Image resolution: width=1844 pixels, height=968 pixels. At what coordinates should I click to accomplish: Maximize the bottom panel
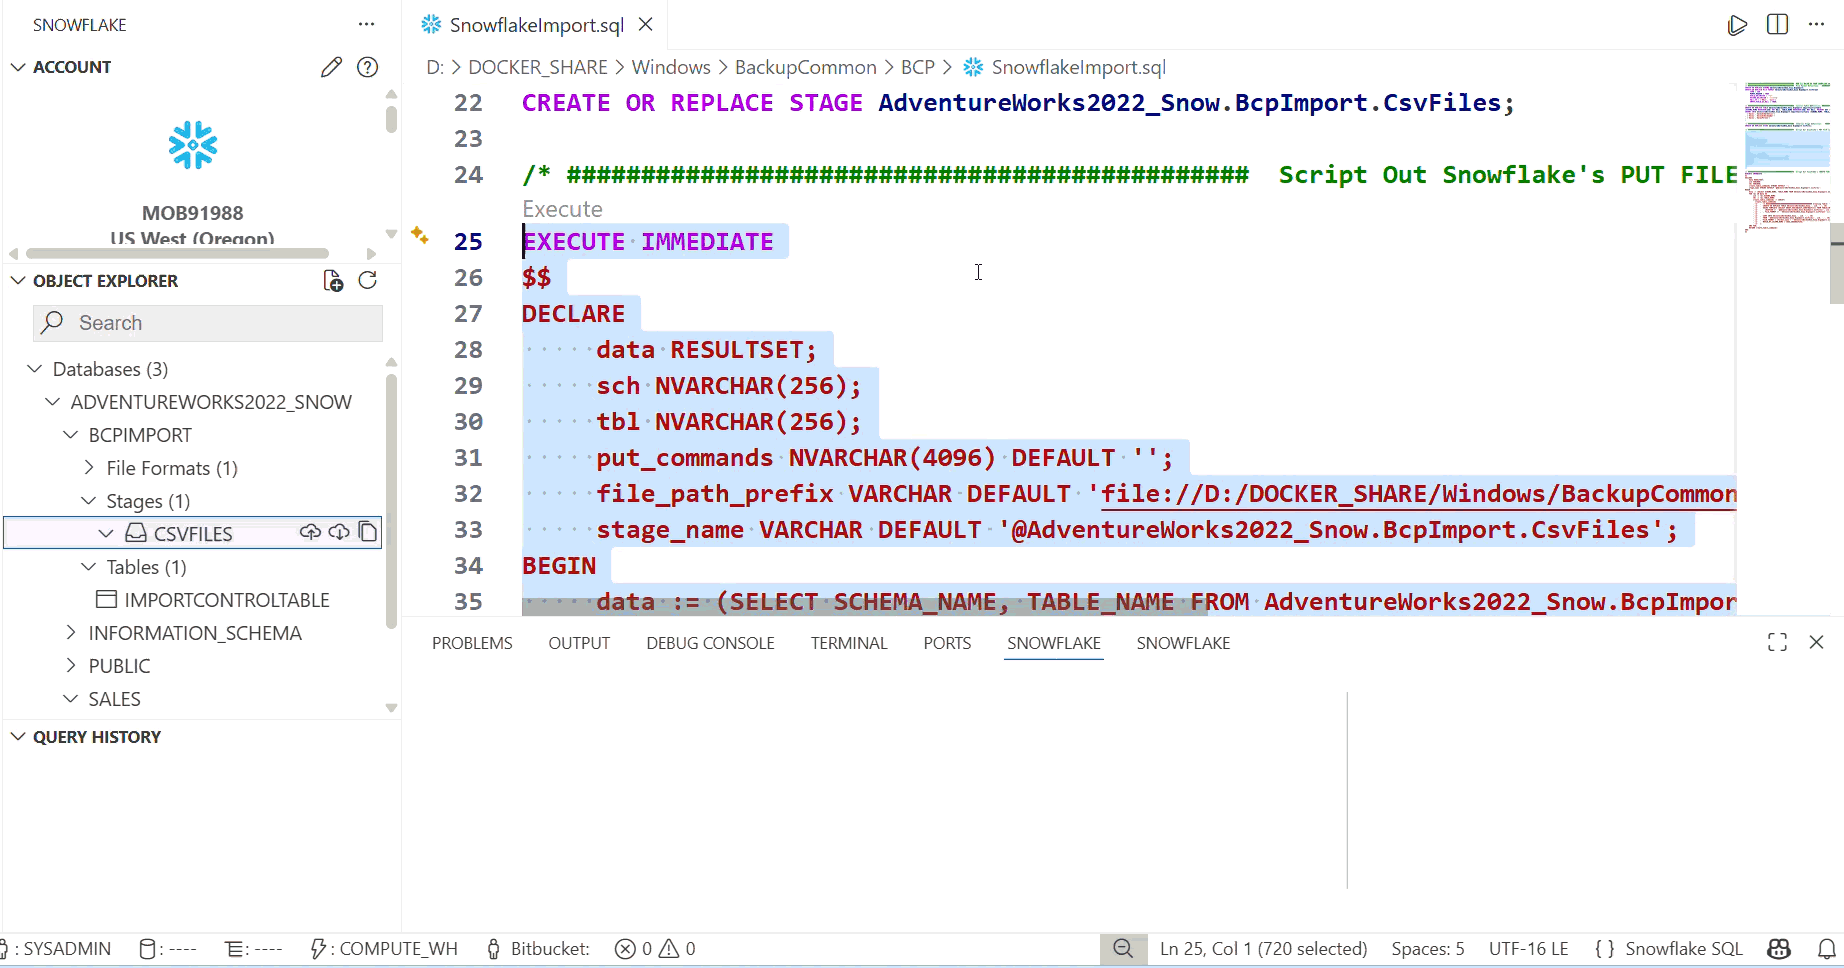pos(1777,642)
